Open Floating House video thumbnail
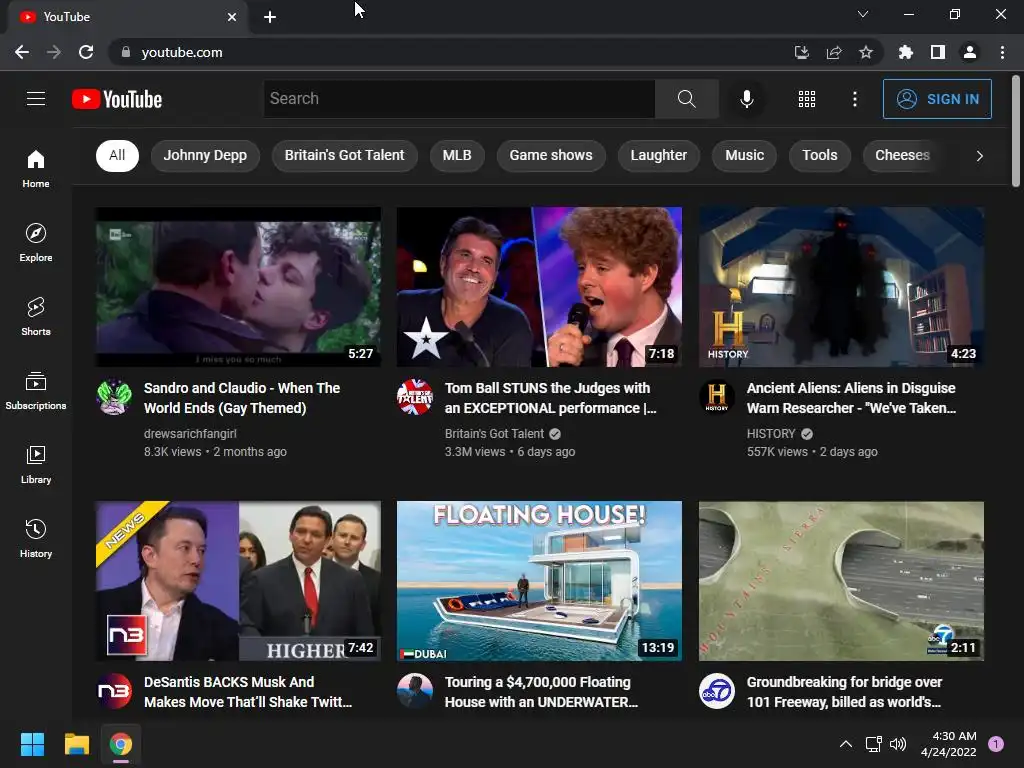The image size is (1024, 768). (539, 581)
